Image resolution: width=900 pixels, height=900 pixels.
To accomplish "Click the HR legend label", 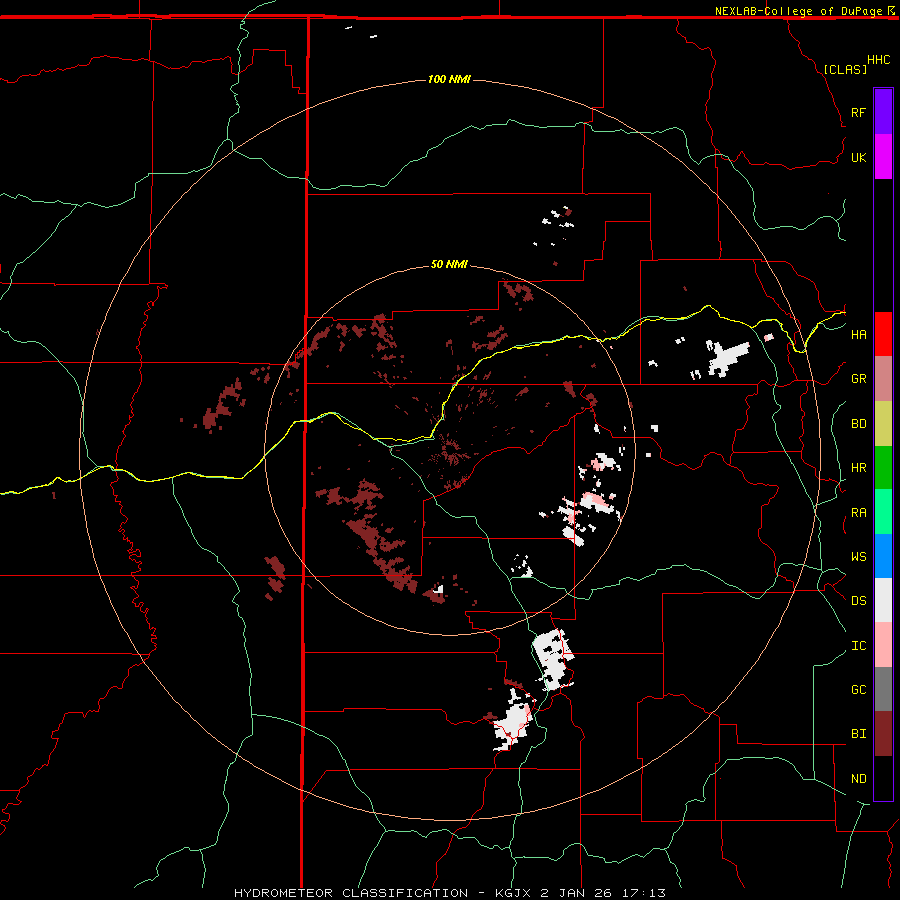I will (x=858, y=468).
